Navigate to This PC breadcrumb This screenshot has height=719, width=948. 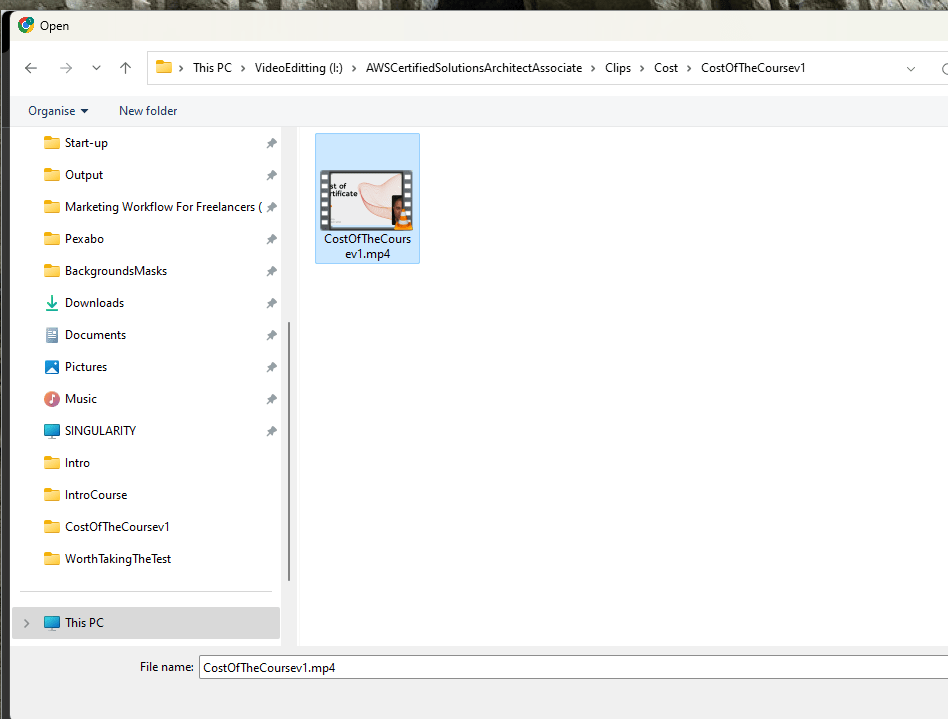click(212, 68)
